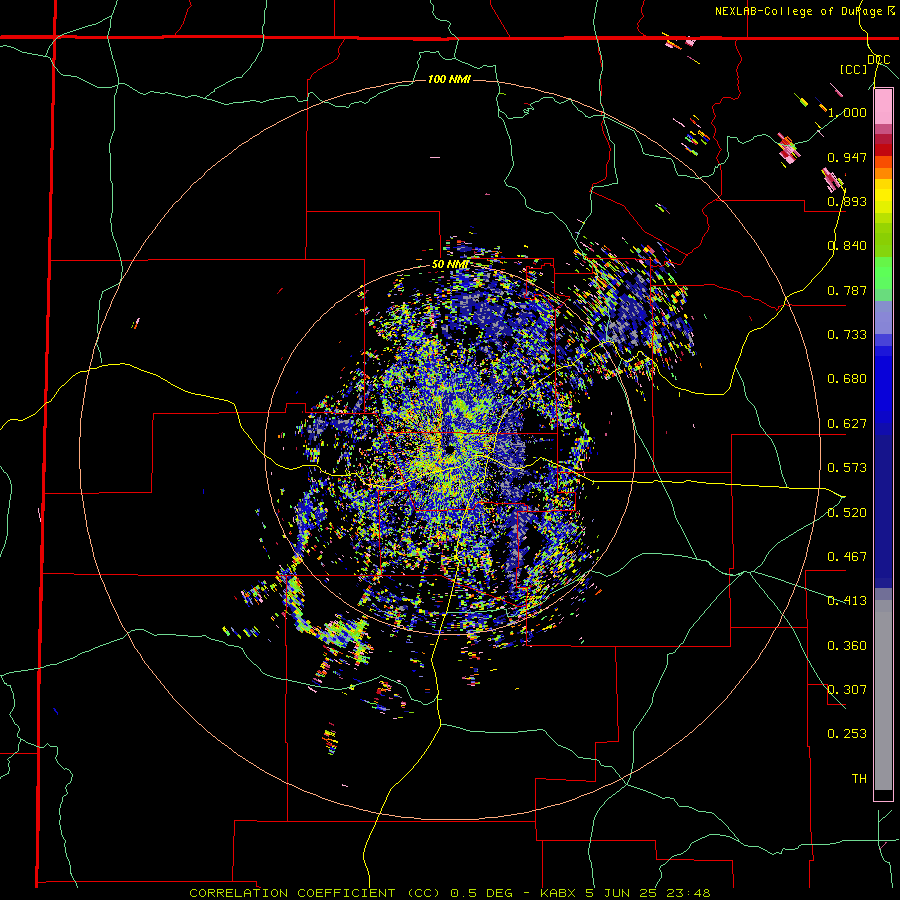
Task: Click the 0.573 scale value label
Action: click(847, 468)
